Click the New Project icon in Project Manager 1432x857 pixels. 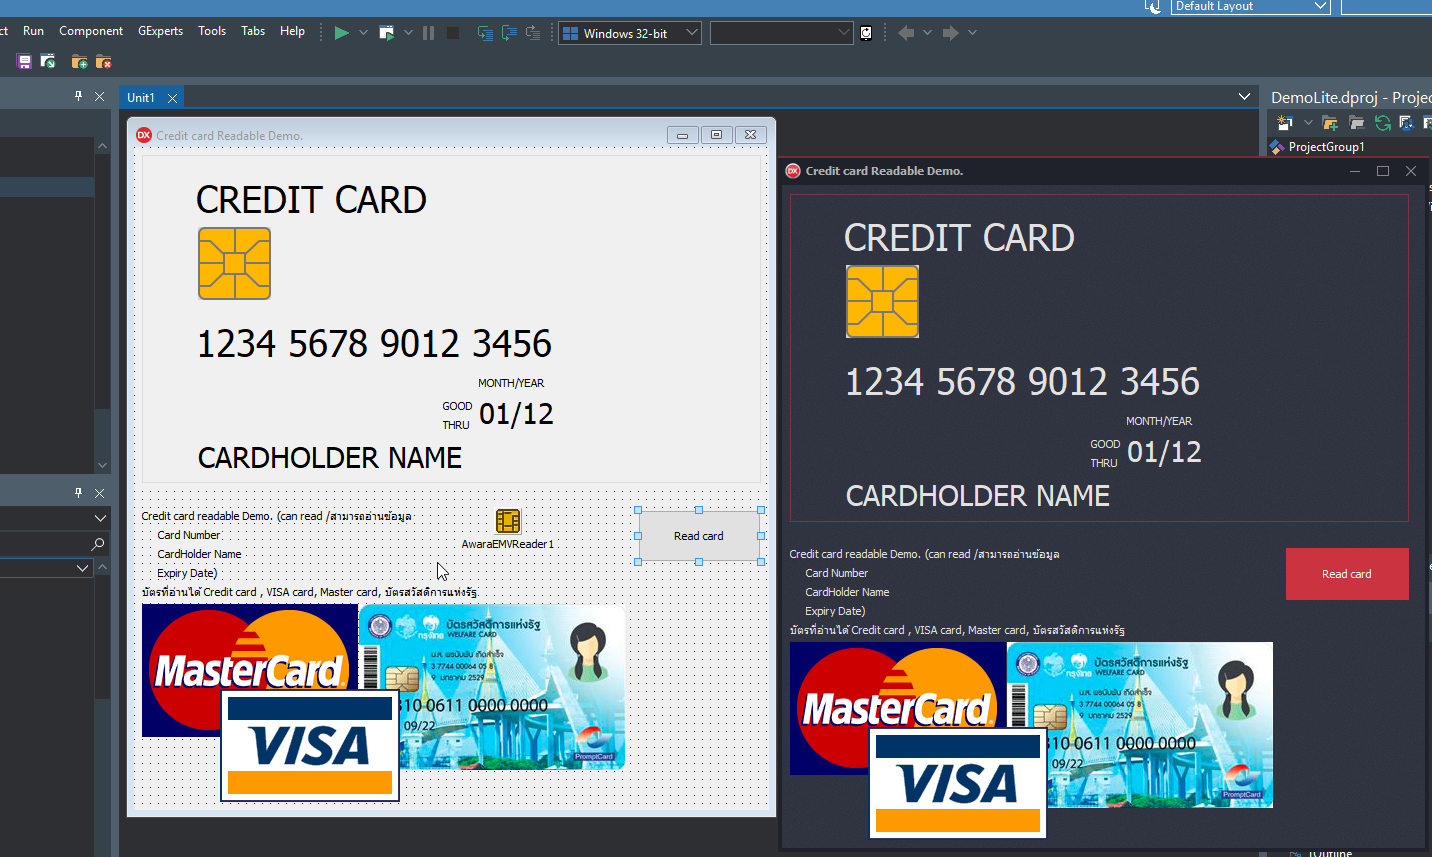pos(1283,122)
